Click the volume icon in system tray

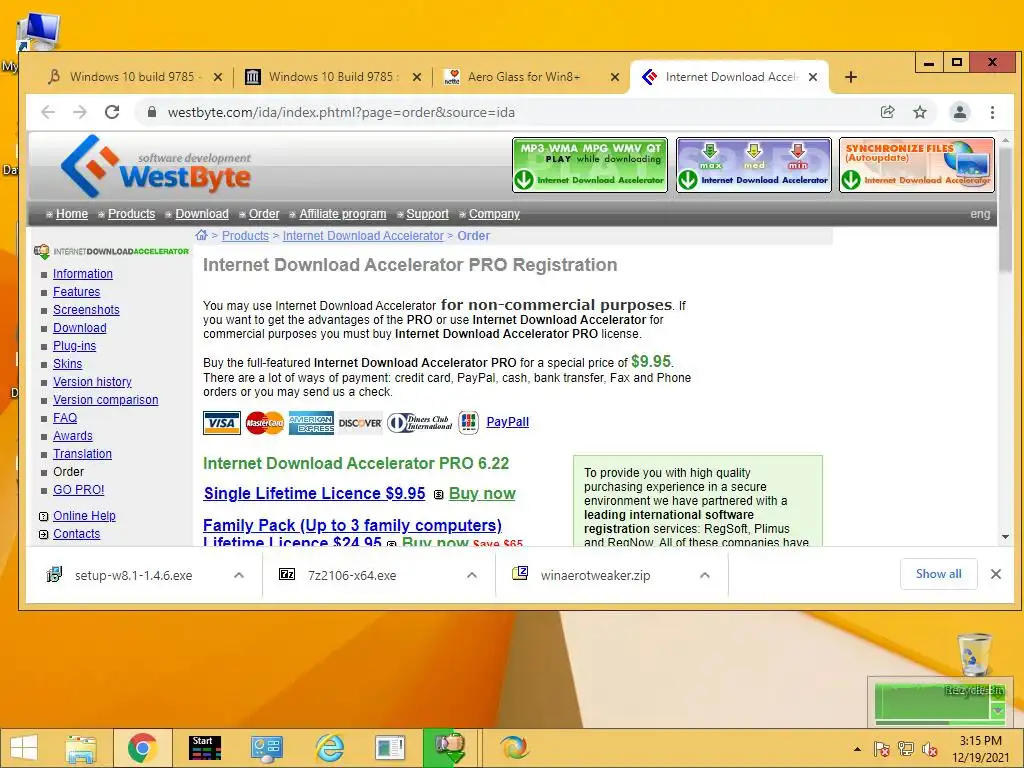point(929,749)
